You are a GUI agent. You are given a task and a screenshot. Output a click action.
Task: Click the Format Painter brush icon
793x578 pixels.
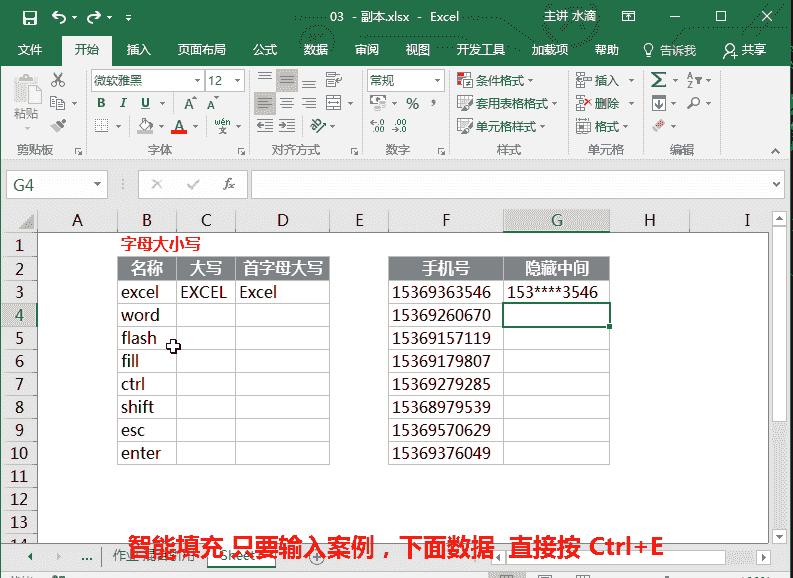(x=58, y=126)
